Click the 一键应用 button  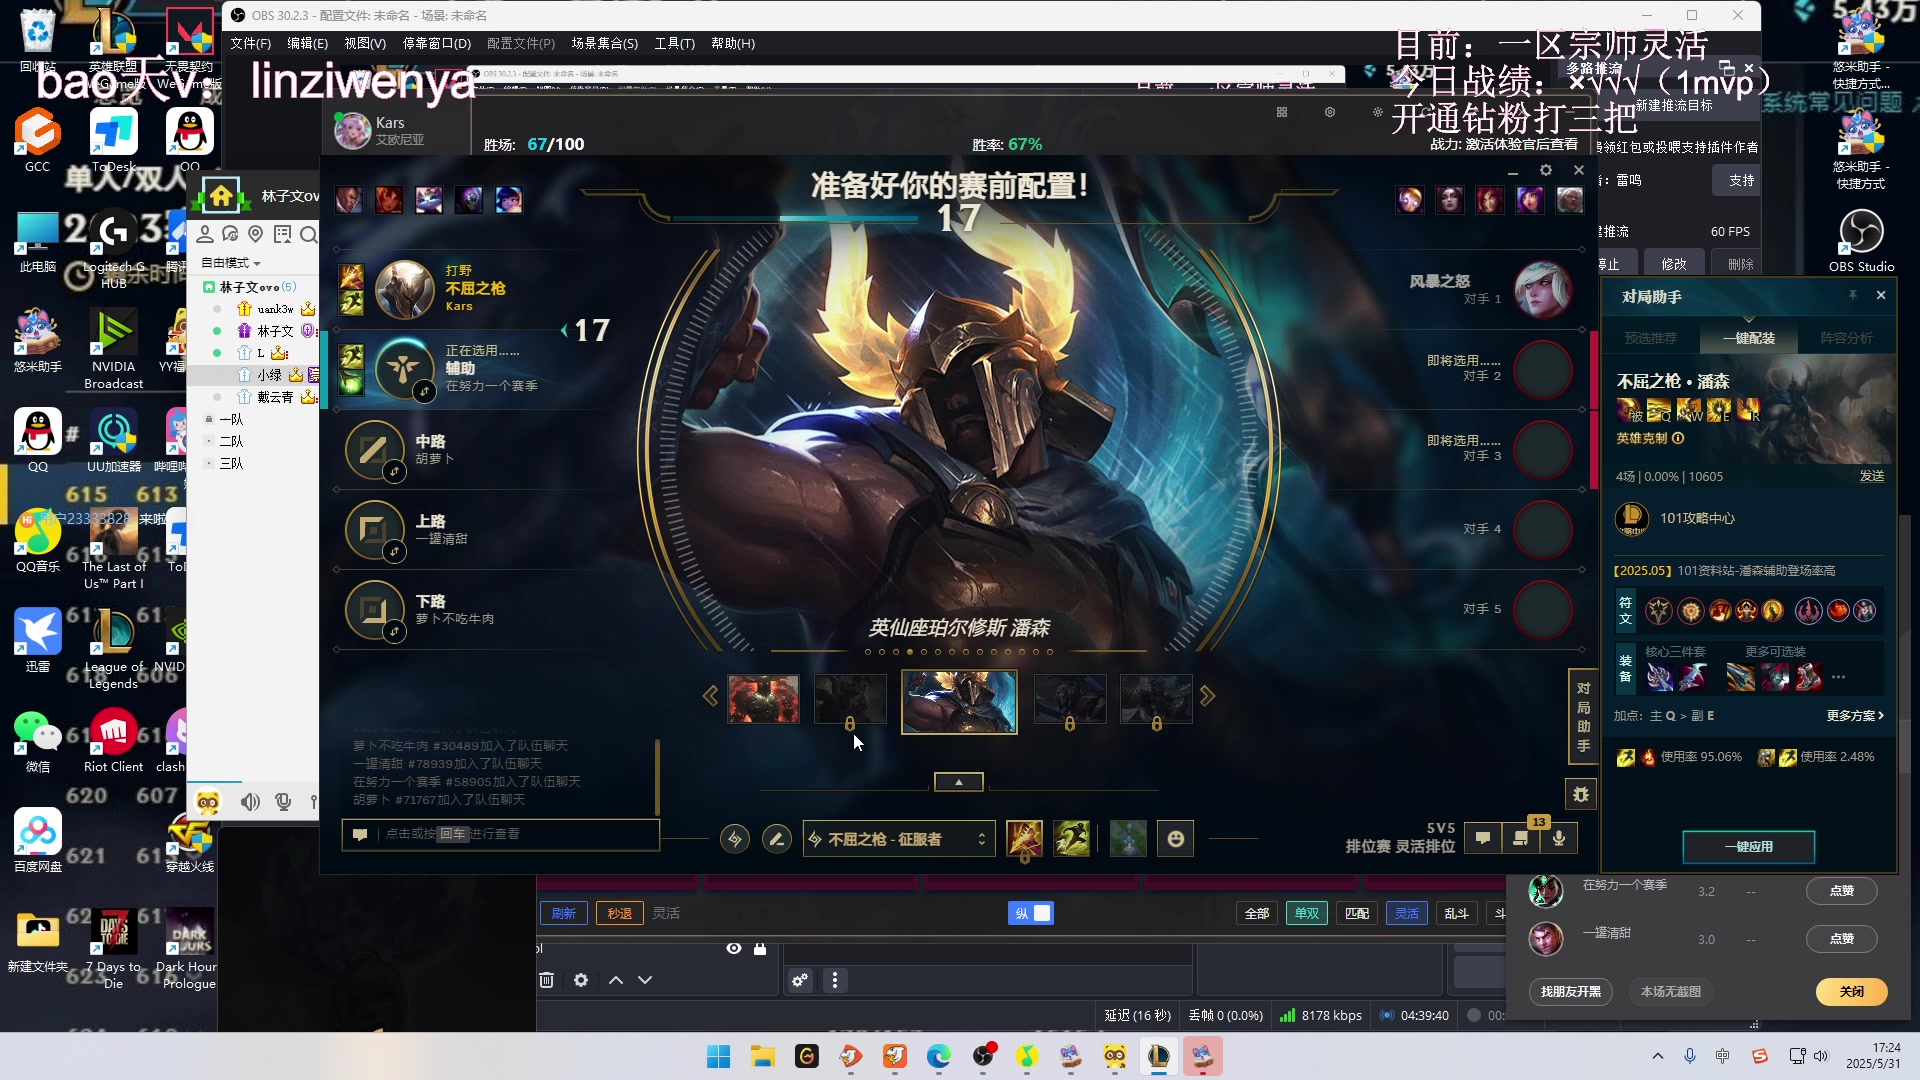click(x=1749, y=847)
